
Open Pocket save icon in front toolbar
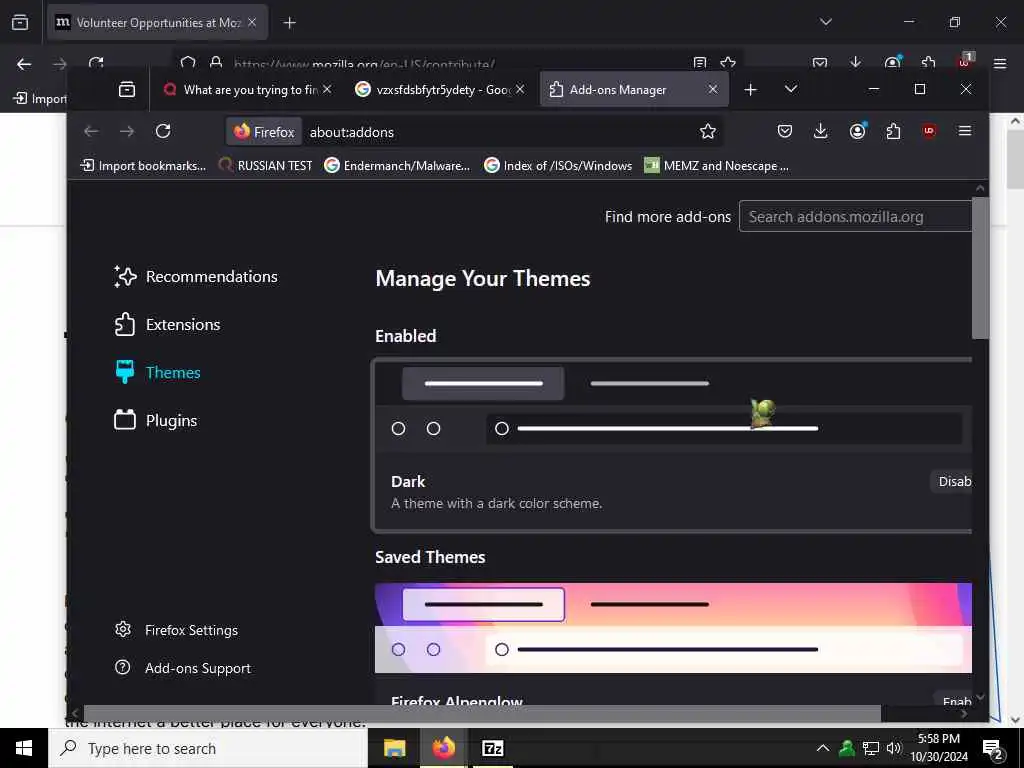point(785,131)
